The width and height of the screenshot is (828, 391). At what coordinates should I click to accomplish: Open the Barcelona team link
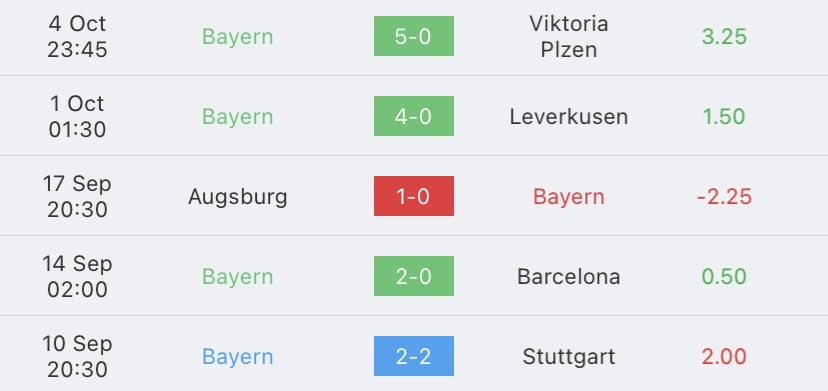[x=569, y=277]
